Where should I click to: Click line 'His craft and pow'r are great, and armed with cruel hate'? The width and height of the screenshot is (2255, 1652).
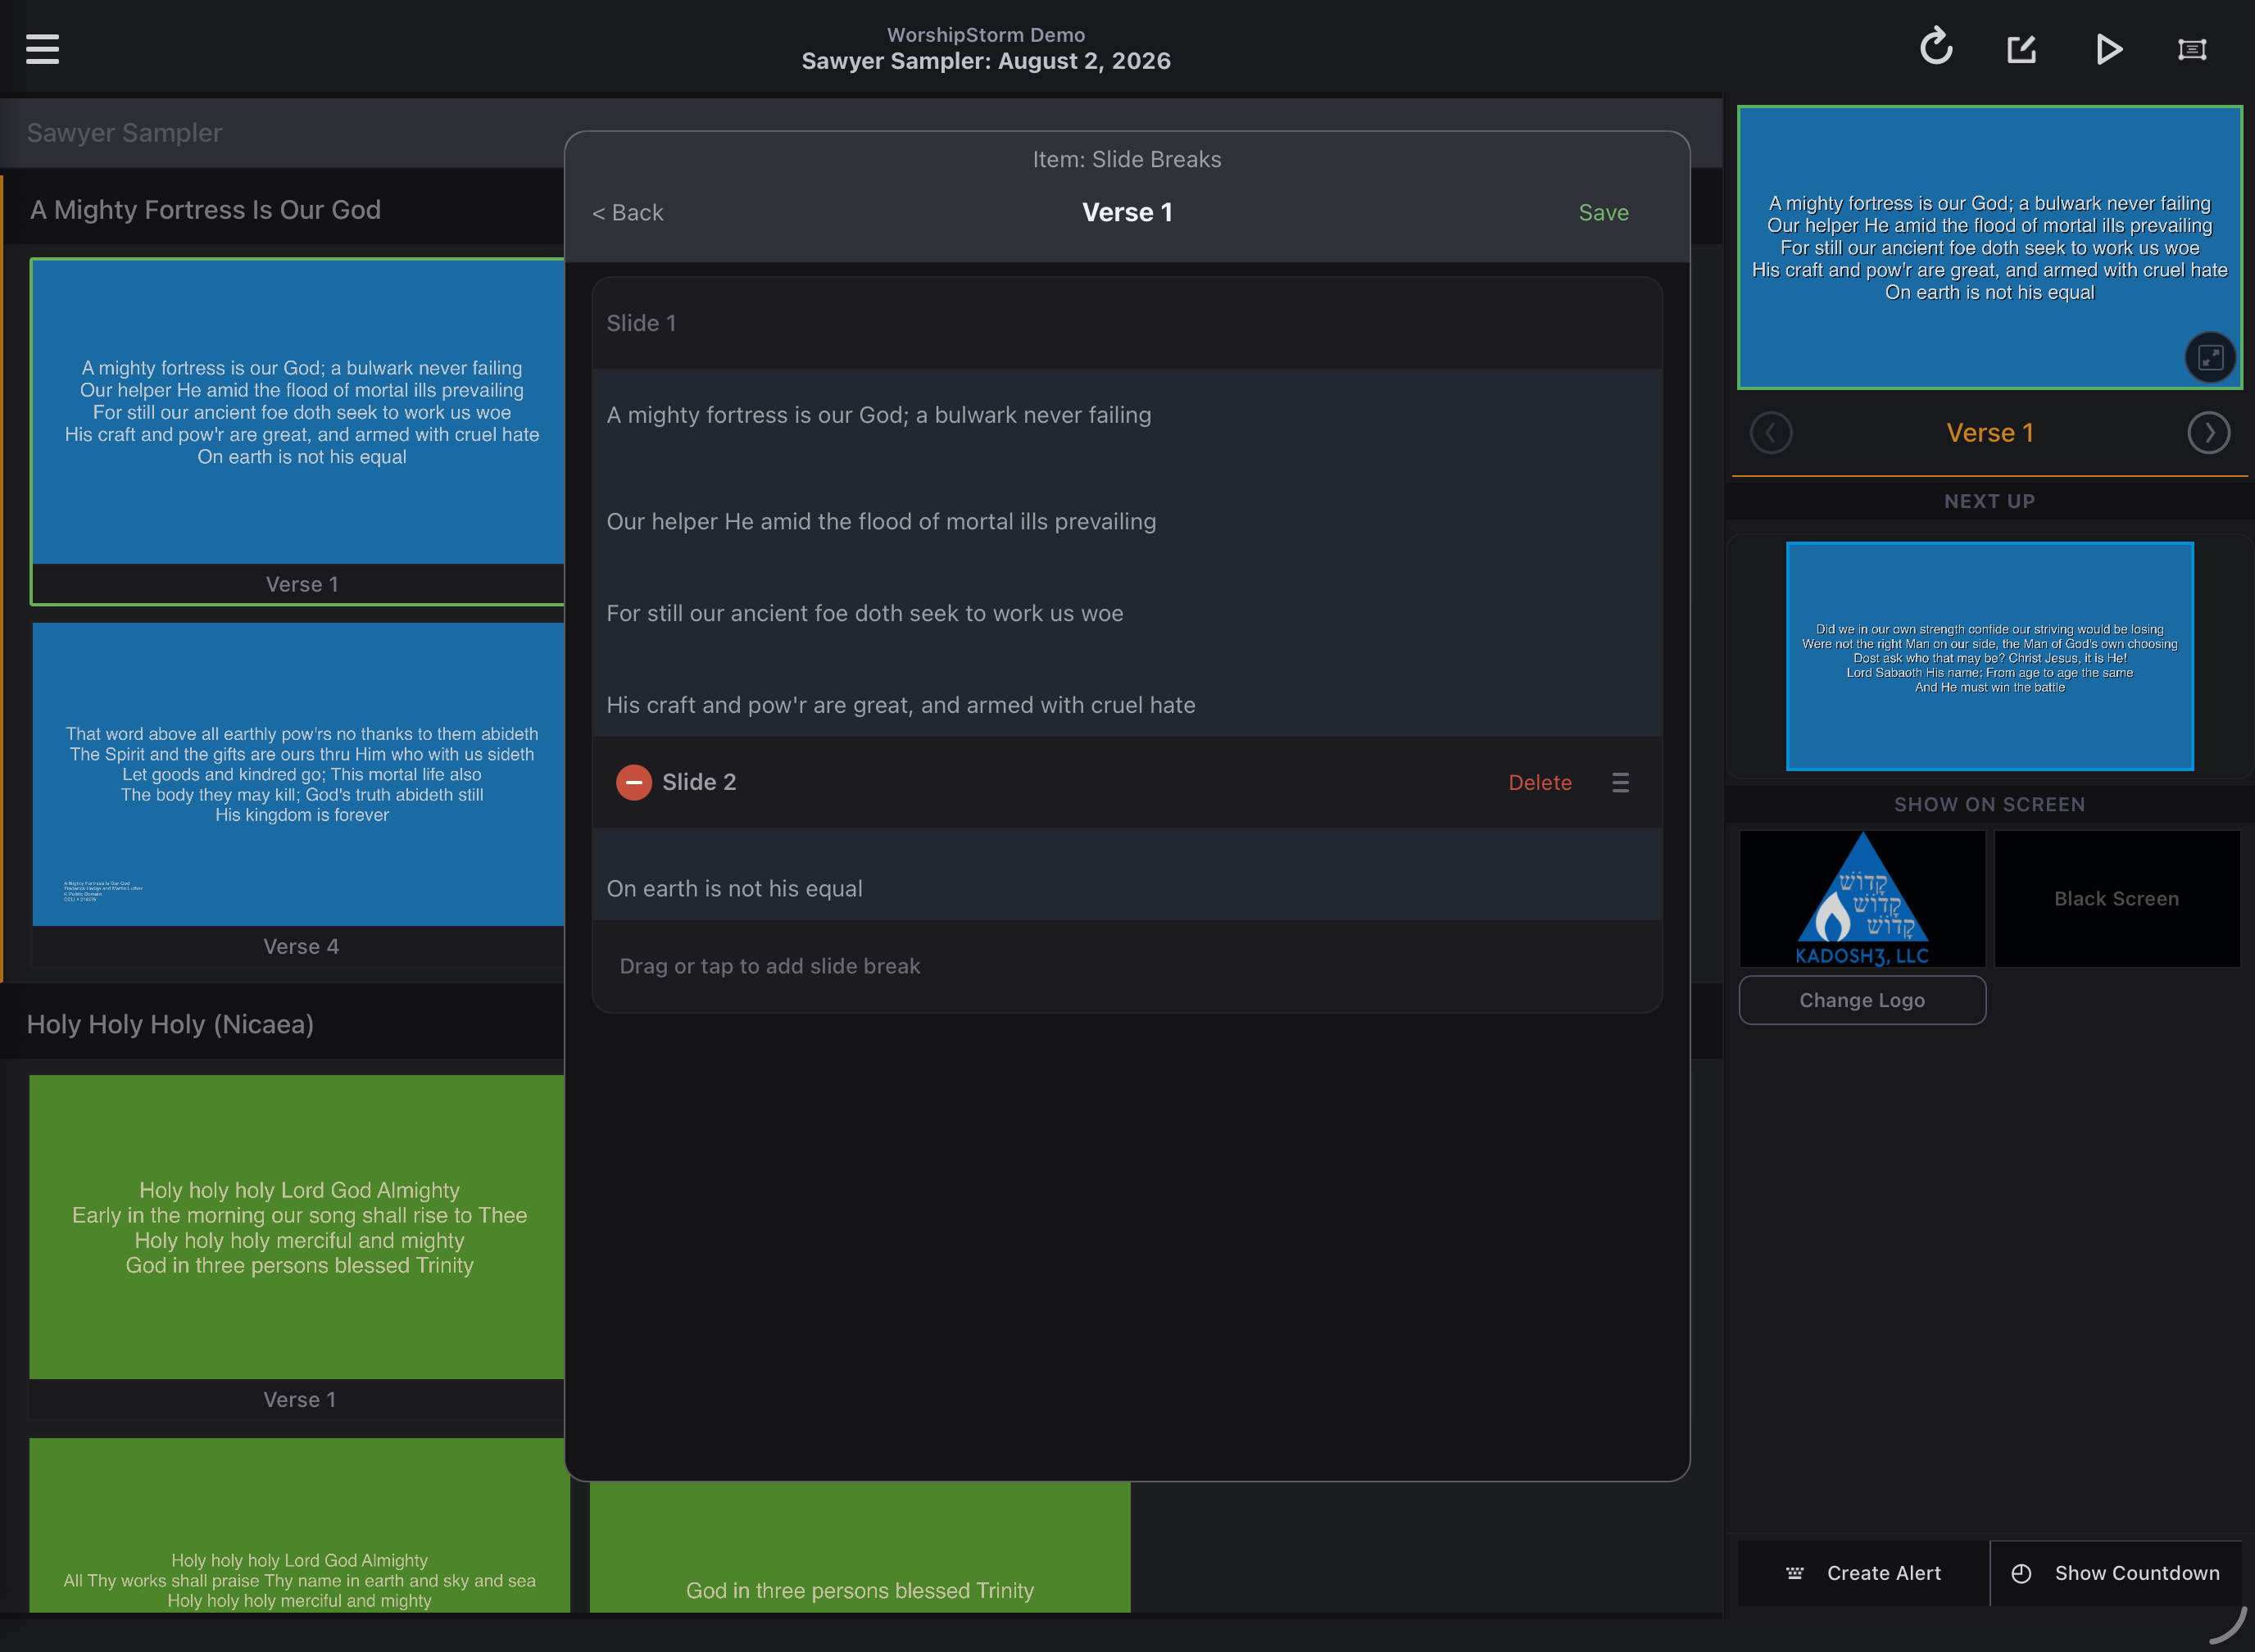tap(1127, 705)
